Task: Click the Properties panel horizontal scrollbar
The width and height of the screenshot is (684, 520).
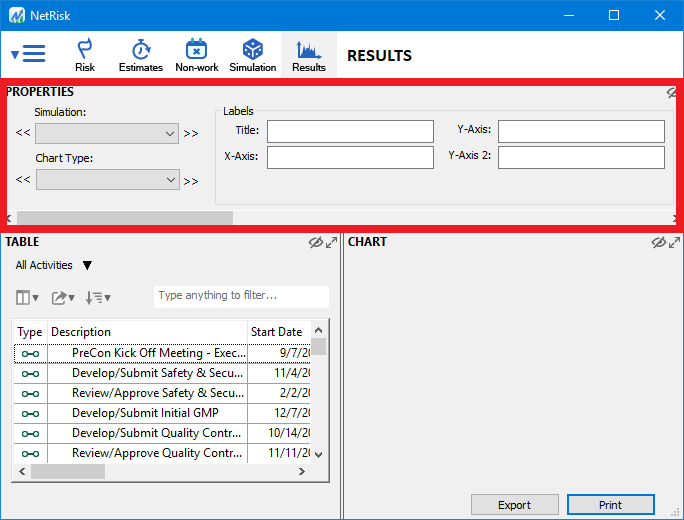Action: (125, 217)
